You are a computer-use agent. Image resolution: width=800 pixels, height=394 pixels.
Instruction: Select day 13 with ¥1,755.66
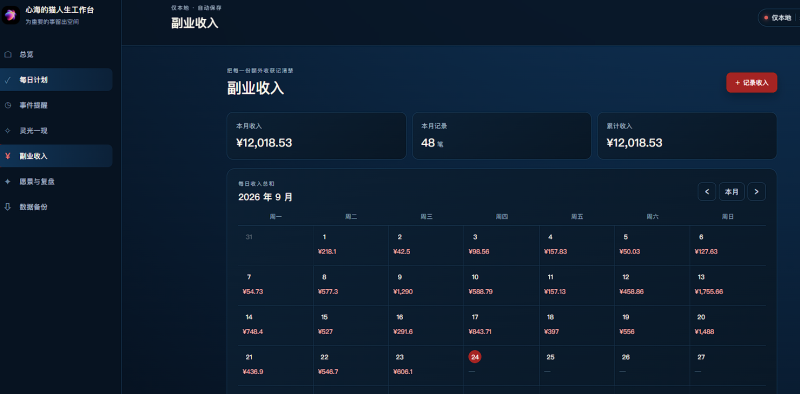click(728, 285)
